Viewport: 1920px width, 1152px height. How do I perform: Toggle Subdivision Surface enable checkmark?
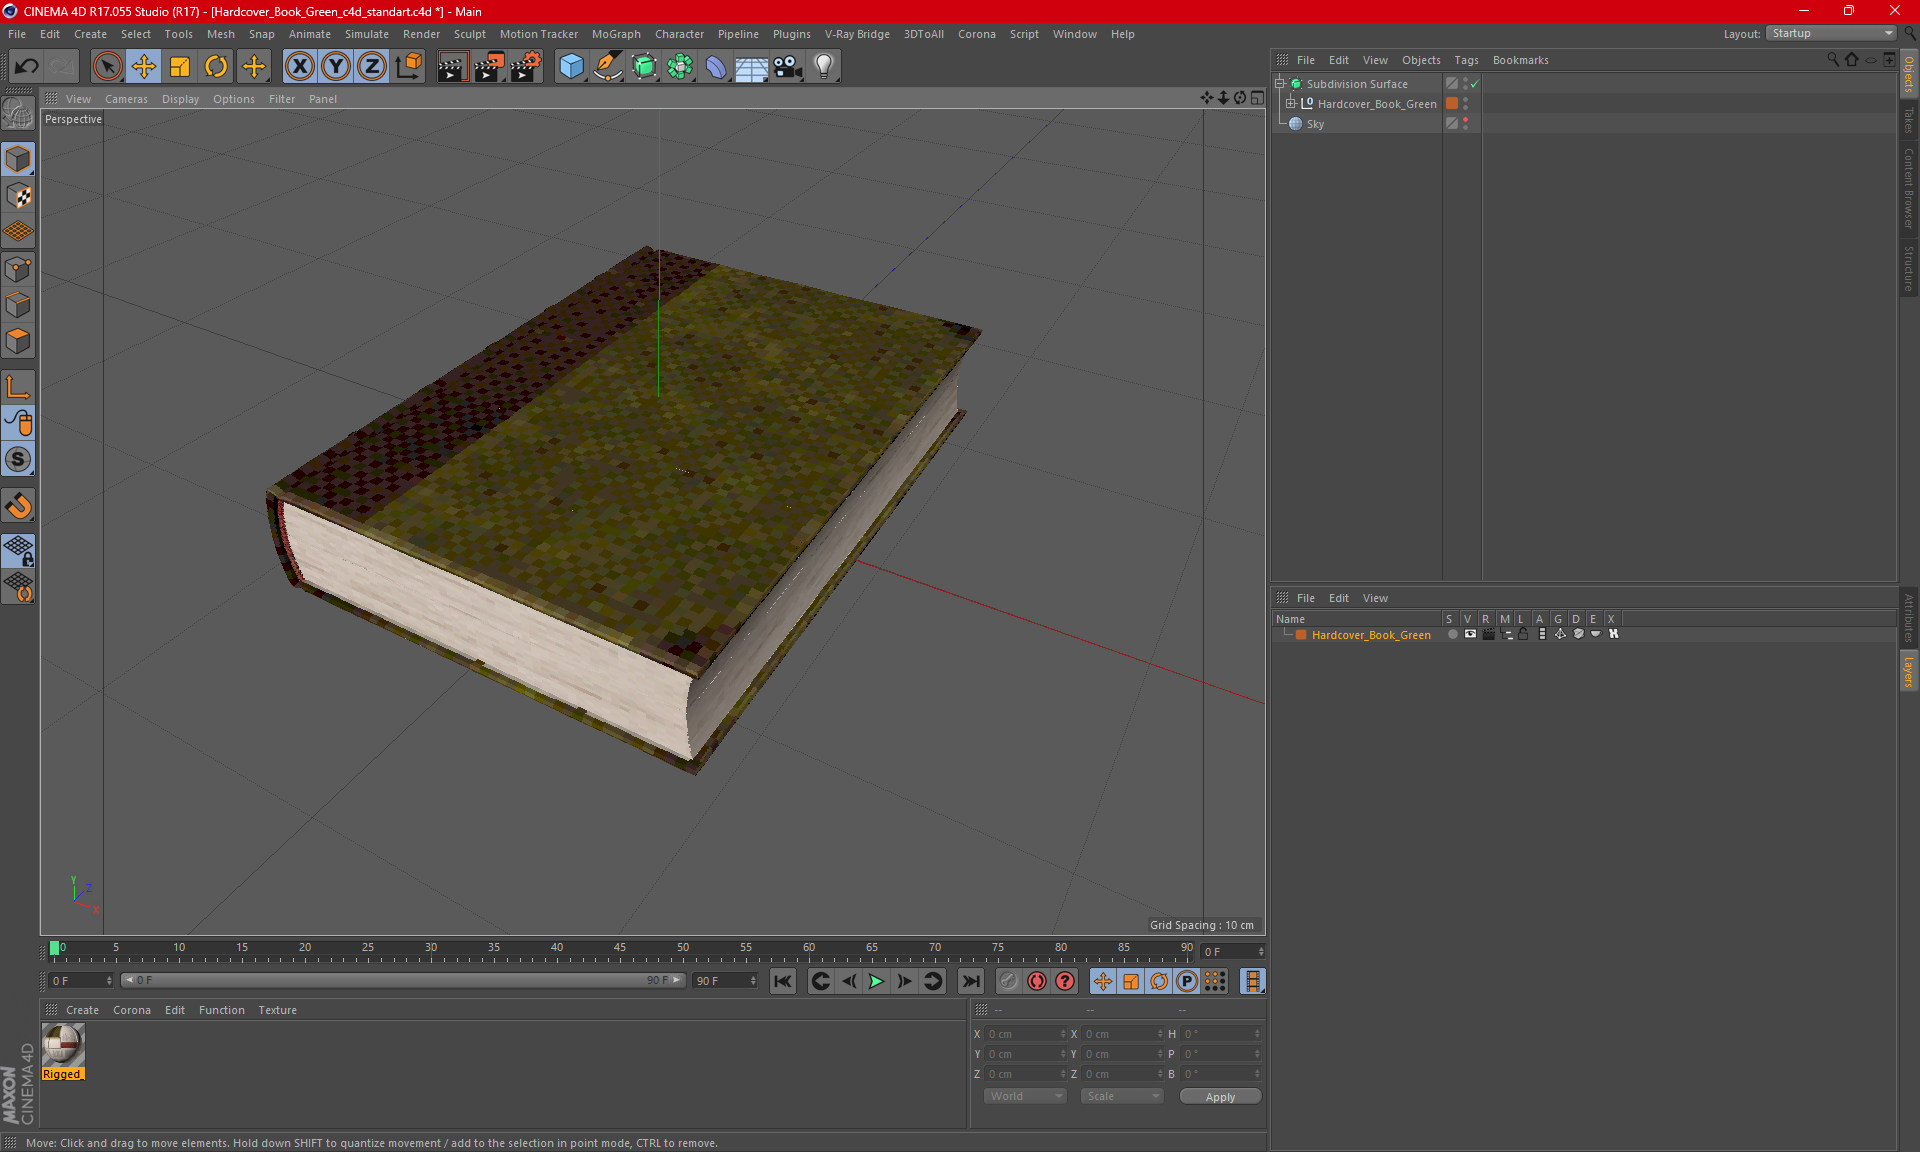tap(1475, 84)
